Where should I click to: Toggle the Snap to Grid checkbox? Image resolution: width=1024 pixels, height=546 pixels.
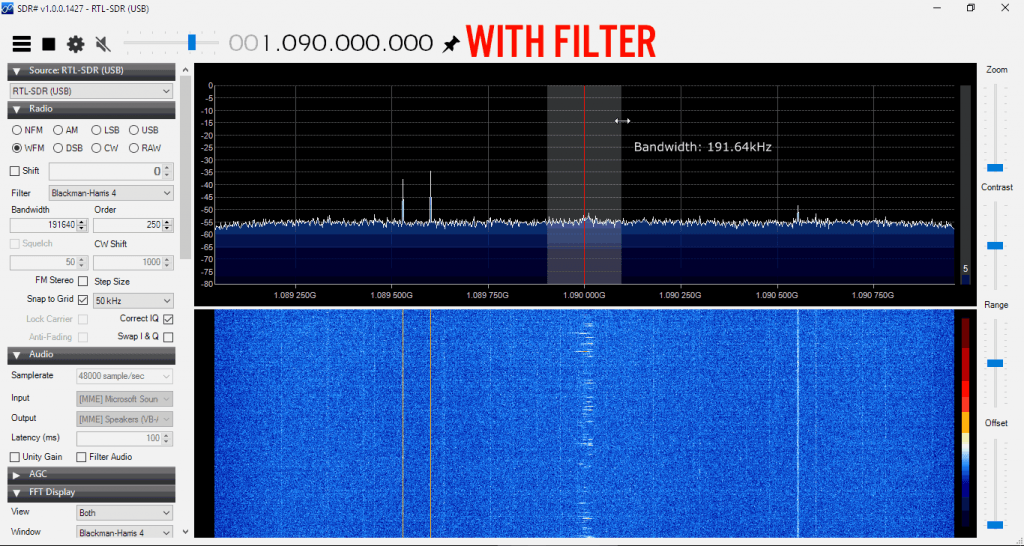[x=83, y=300]
